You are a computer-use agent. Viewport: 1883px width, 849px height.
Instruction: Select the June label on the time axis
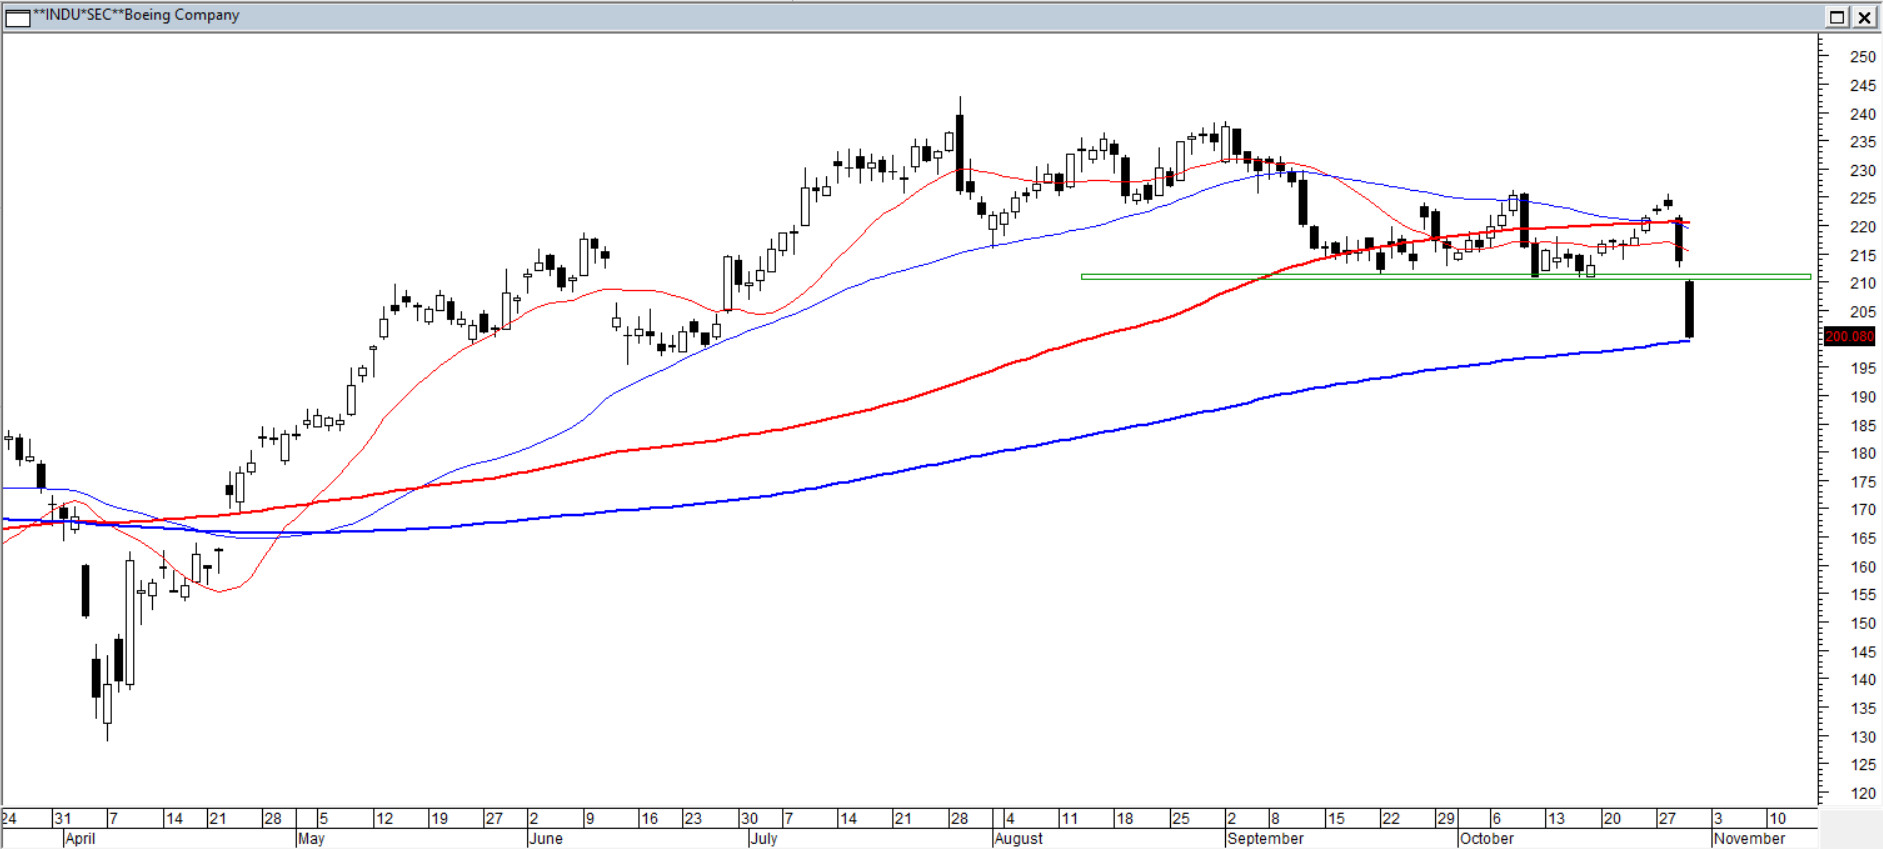[546, 839]
